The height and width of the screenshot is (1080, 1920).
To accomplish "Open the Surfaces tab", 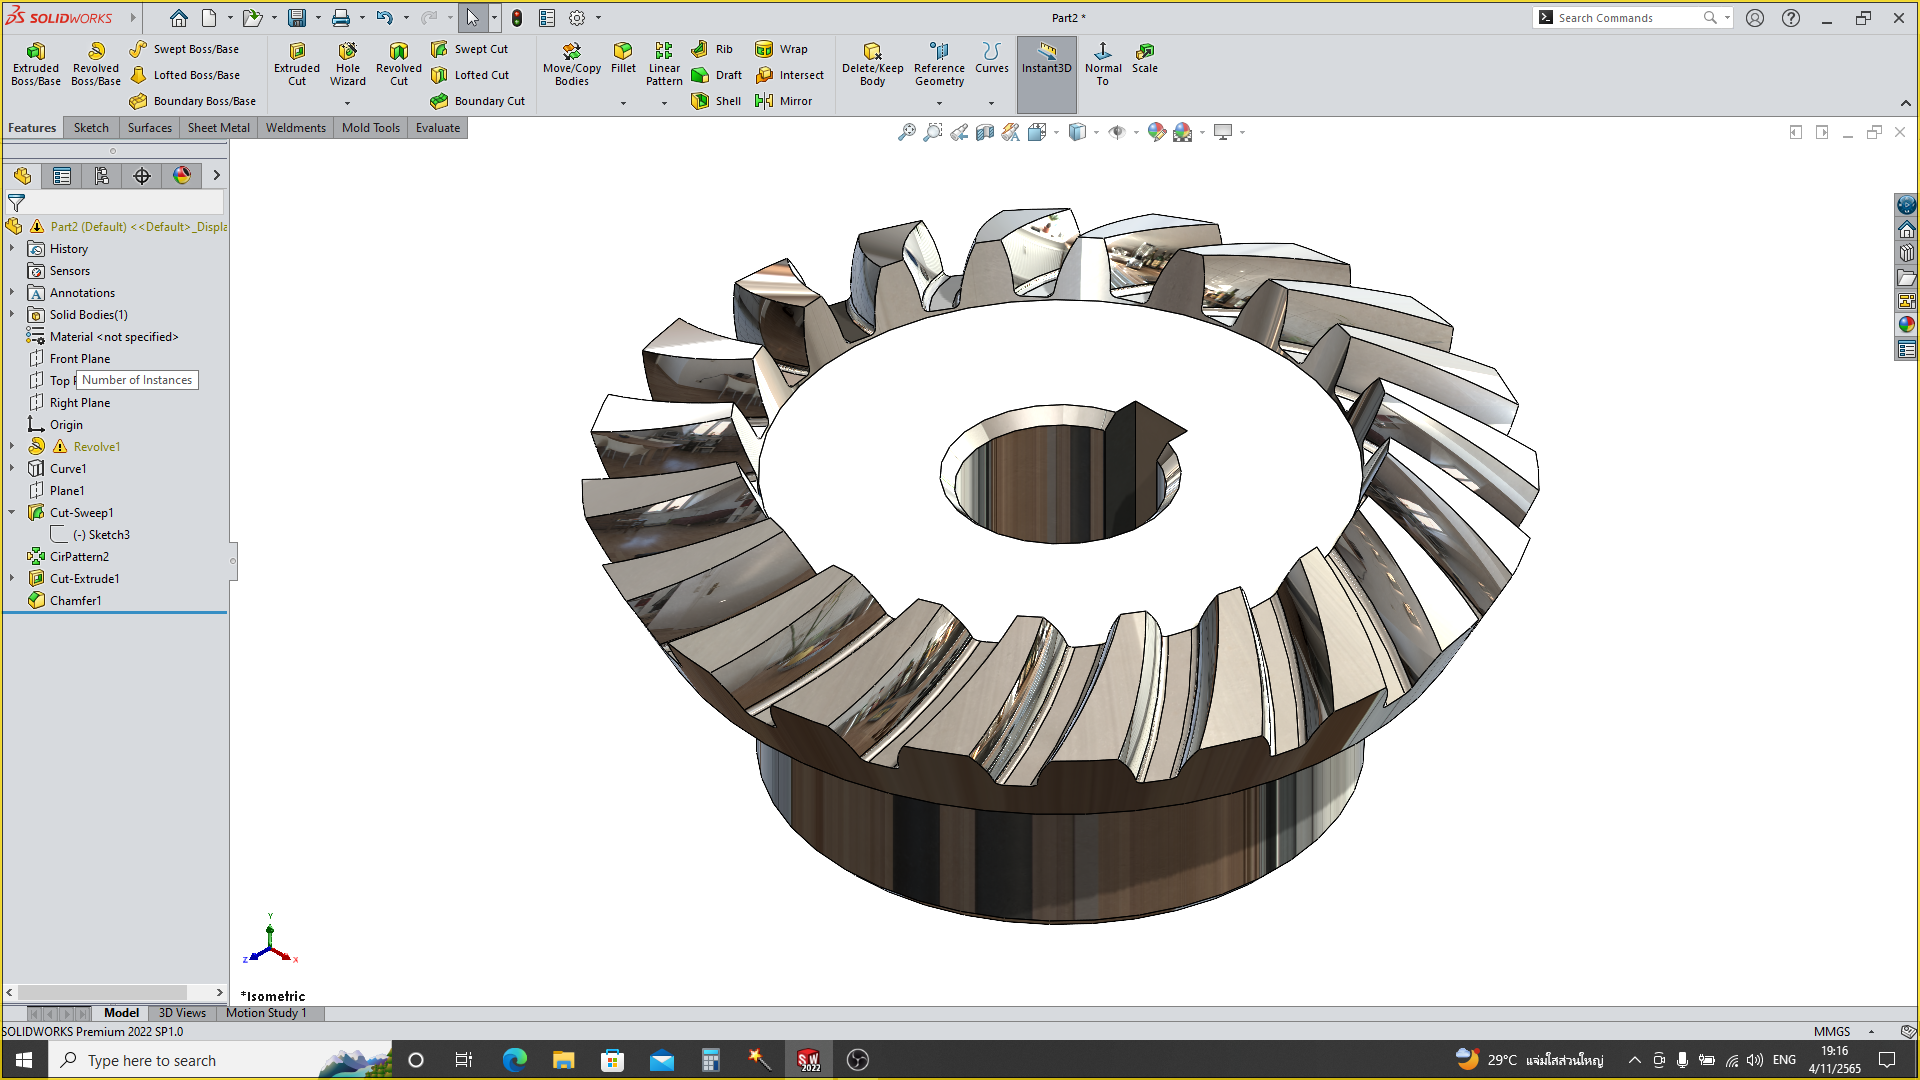I will [x=150, y=128].
